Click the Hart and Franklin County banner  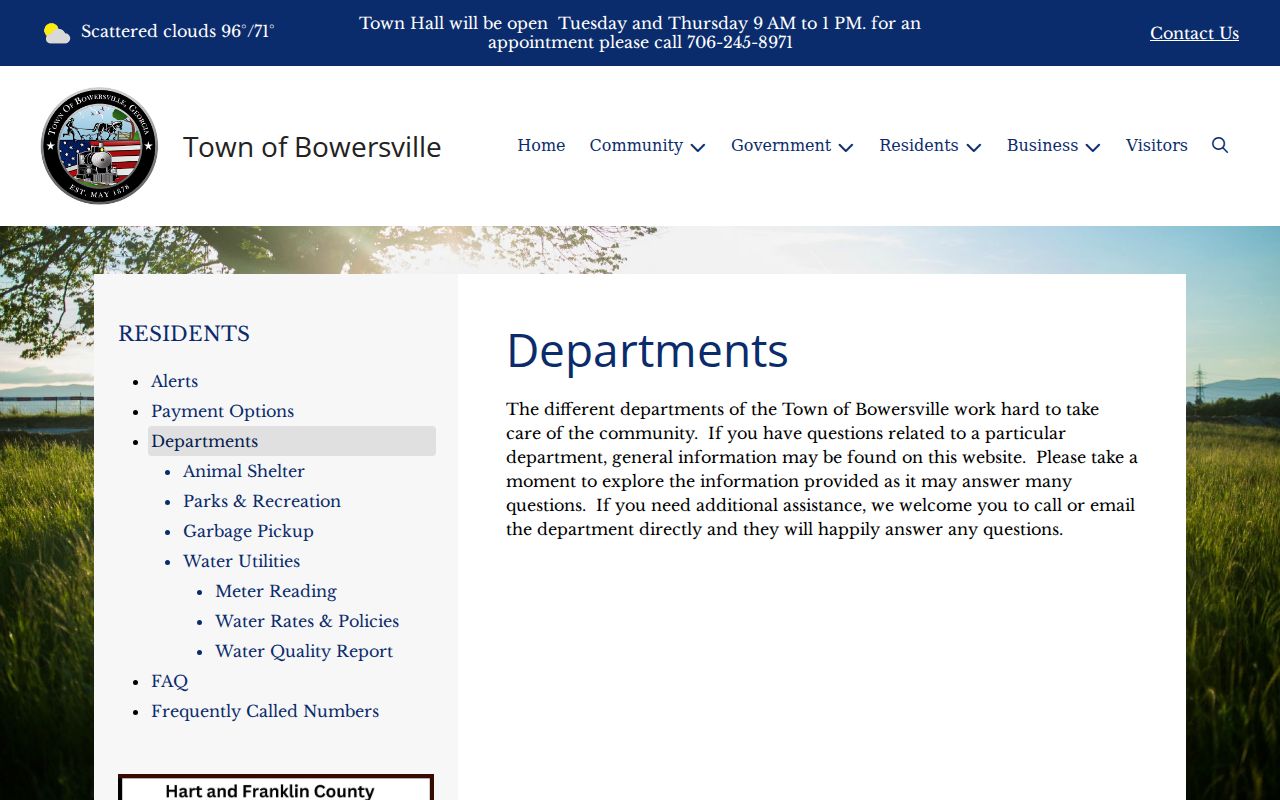coord(276,787)
